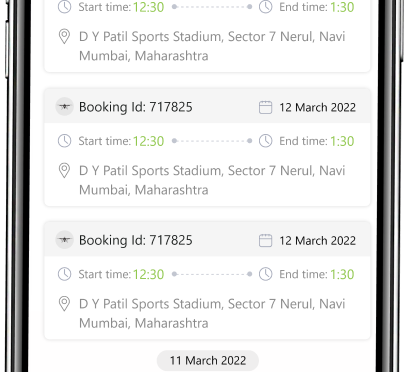Tap the location pin icon in the topmost card

(x=64, y=37)
